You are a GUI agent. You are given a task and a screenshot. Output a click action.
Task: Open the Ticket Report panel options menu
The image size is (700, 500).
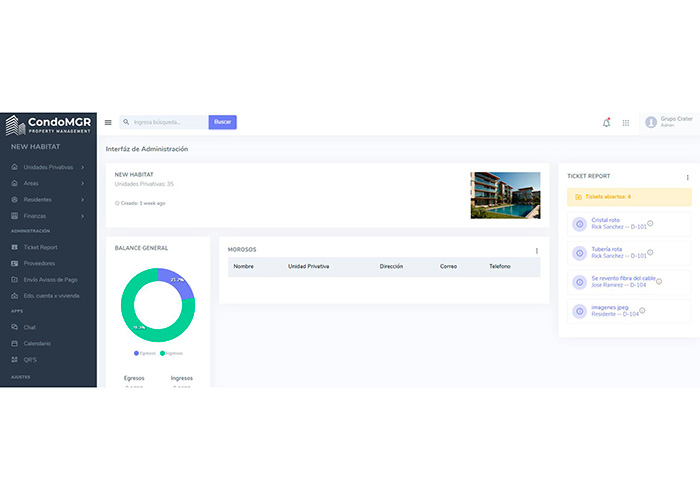click(687, 177)
